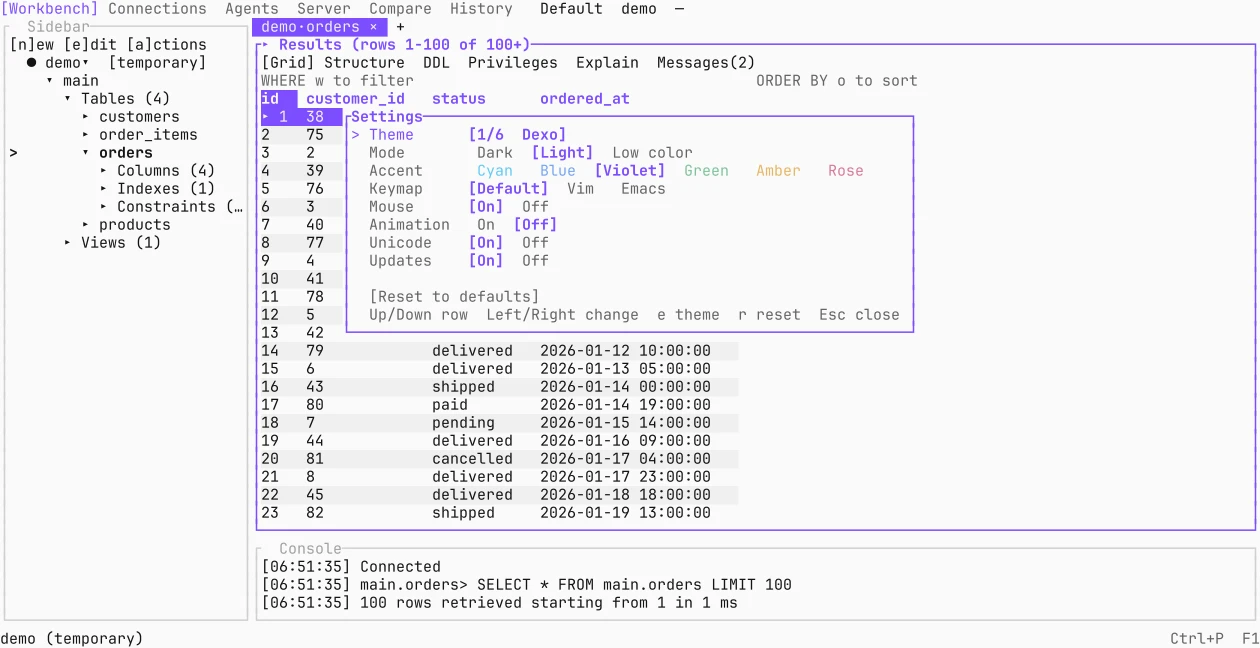Sort by the customer_id column header
Screen dimensions: 1260x648
355,99
